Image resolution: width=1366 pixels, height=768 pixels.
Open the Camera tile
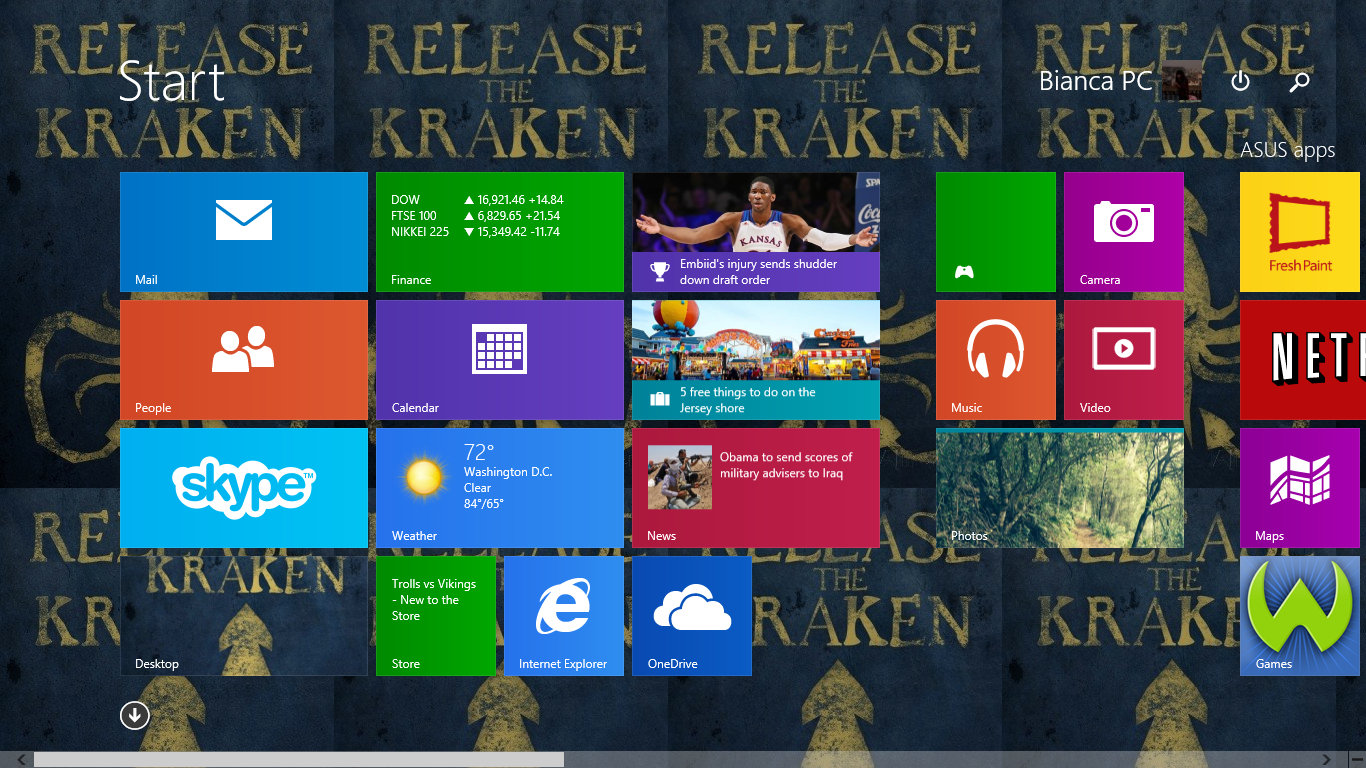[x=1124, y=232]
